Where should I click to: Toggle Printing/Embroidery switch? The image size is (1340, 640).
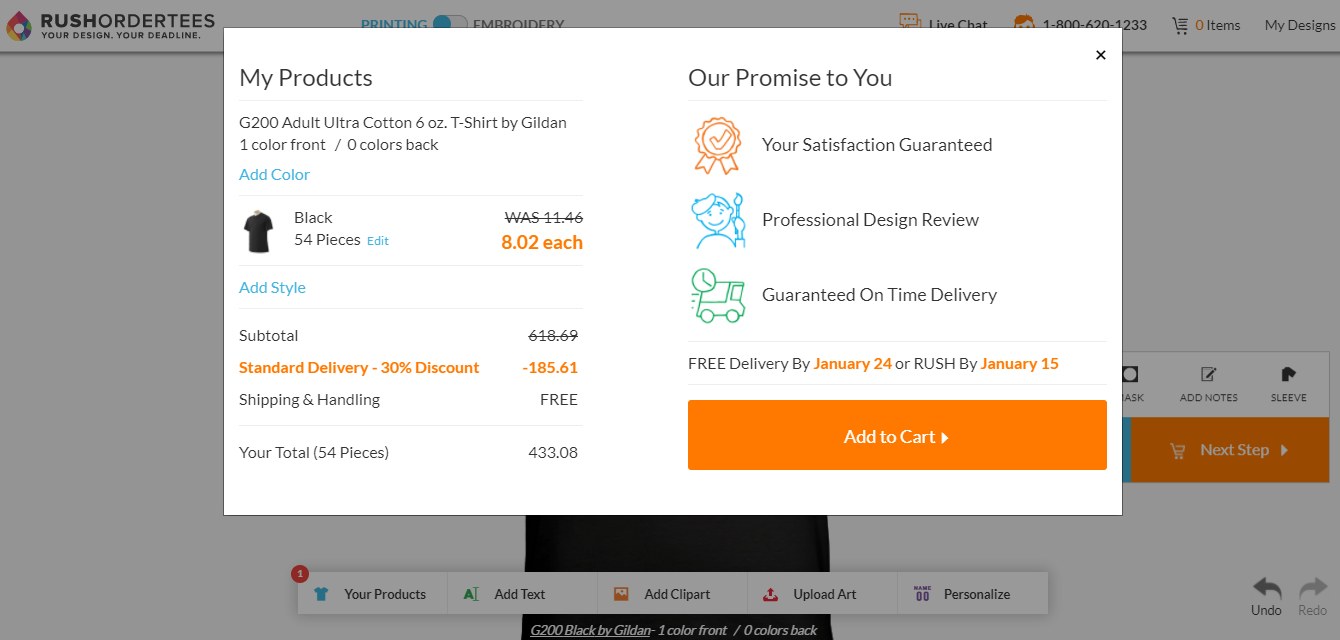click(450, 23)
